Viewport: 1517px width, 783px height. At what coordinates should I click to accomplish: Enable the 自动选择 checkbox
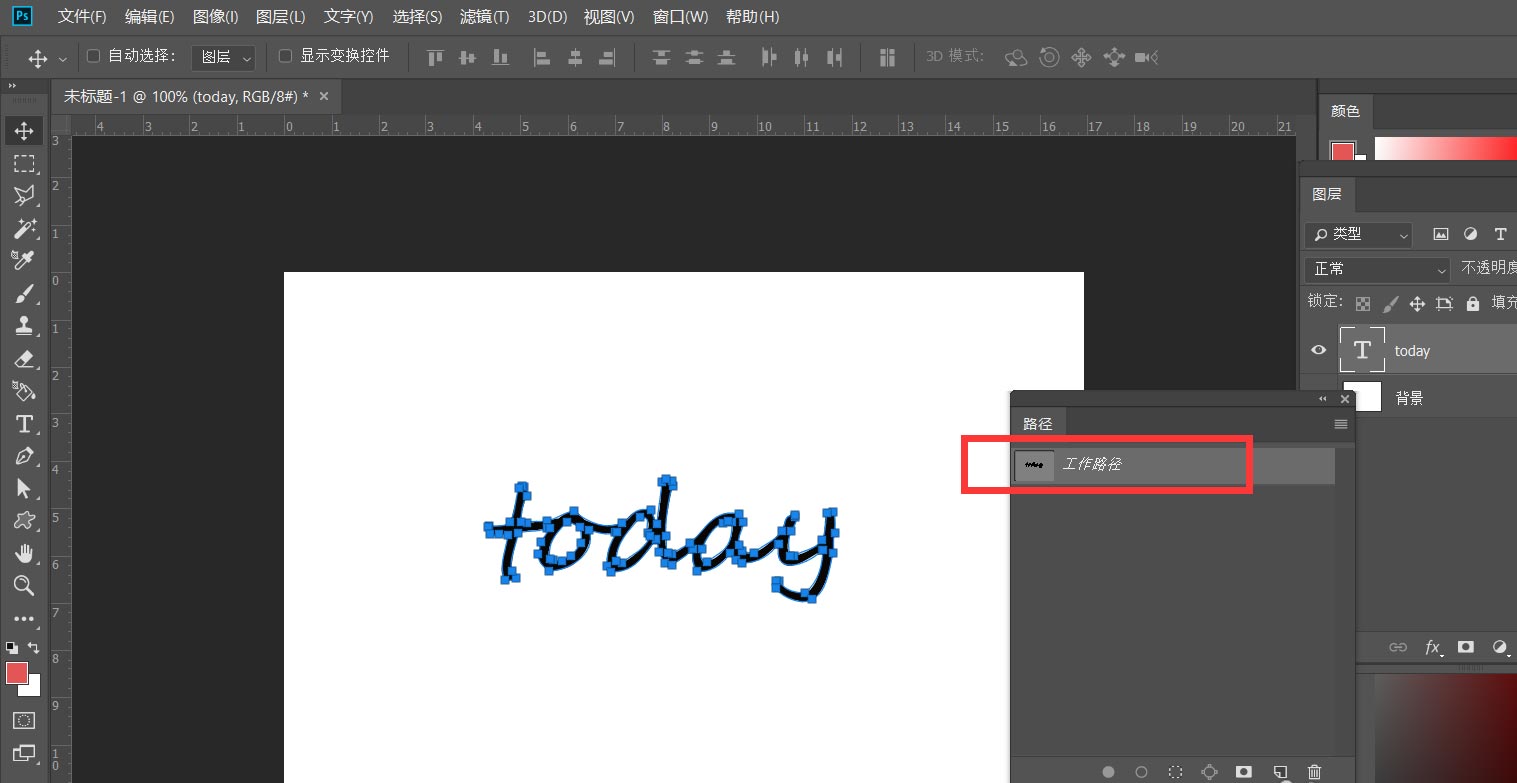click(94, 56)
